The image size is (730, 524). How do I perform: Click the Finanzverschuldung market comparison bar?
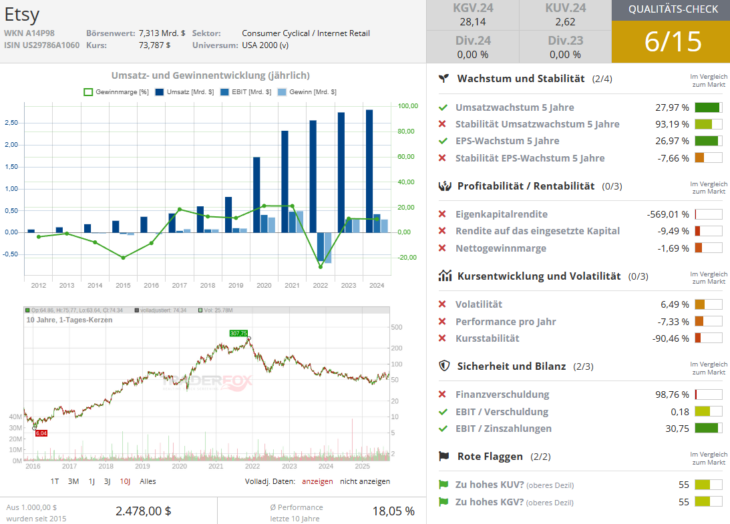coord(707,394)
